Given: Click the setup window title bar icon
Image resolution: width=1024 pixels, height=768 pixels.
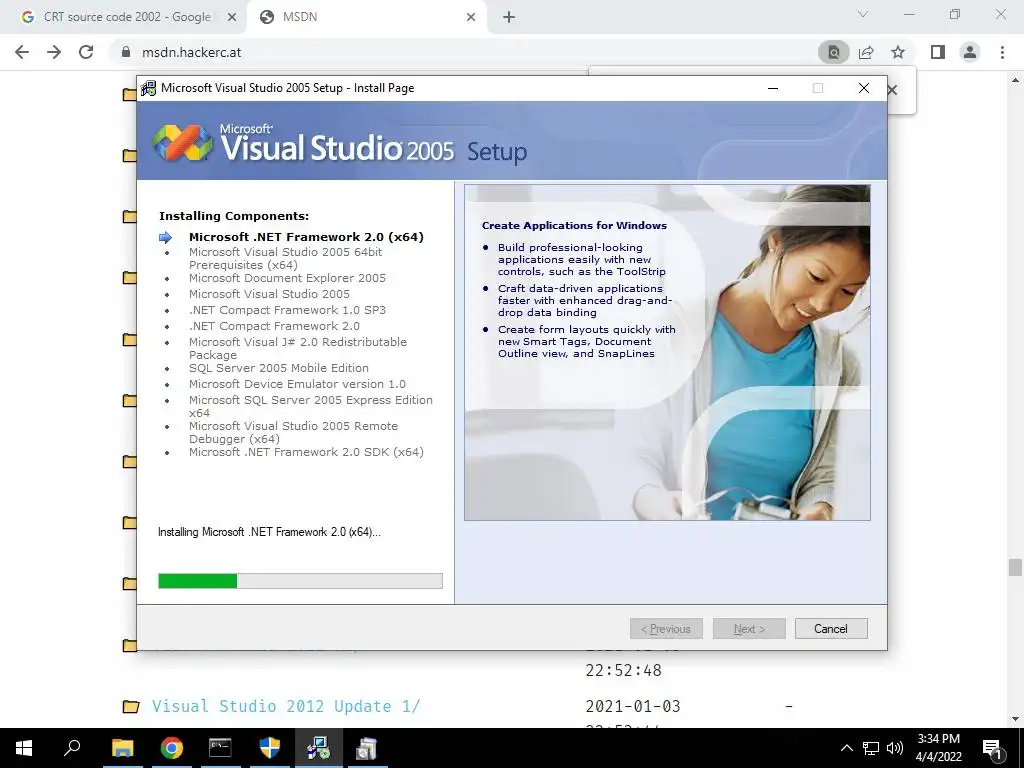Looking at the screenshot, I should [149, 88].
